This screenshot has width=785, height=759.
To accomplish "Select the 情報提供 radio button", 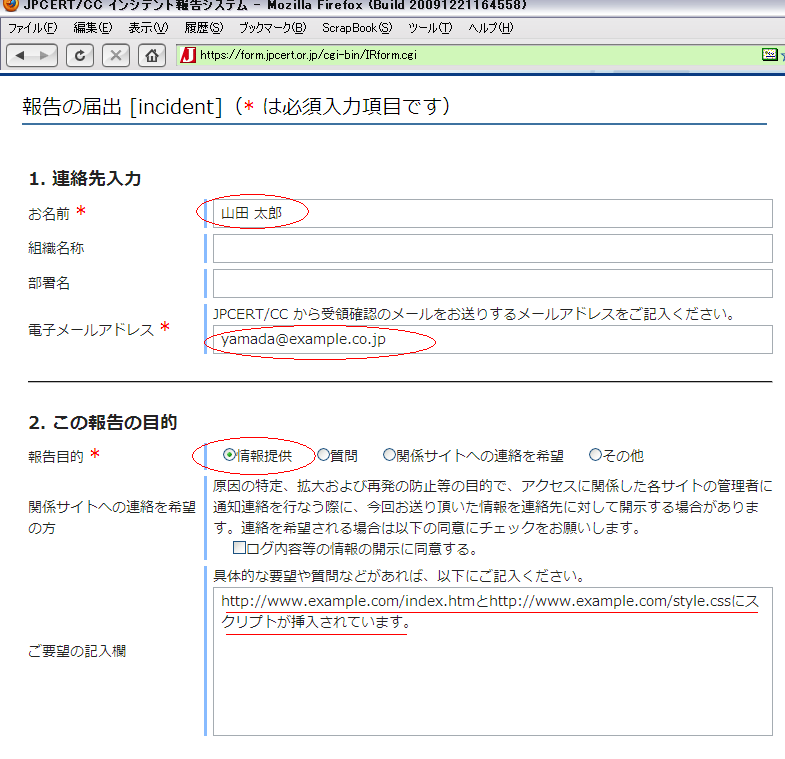I will pyautogui.click(x=229, y=455).
